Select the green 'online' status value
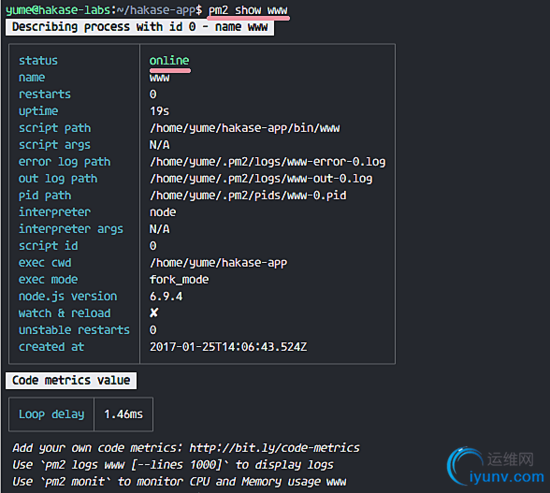The height and width of the screenshot is (493, 550). pos(169,60)
